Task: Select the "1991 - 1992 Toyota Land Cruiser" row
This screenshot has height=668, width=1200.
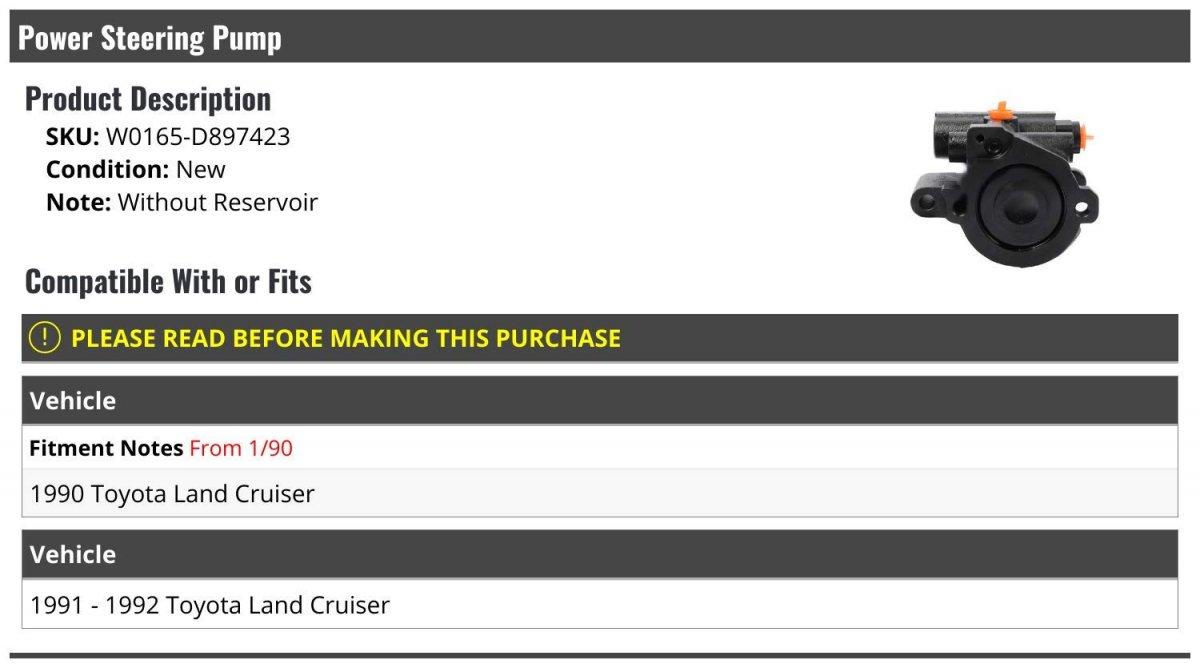Action: pos(210,605)
